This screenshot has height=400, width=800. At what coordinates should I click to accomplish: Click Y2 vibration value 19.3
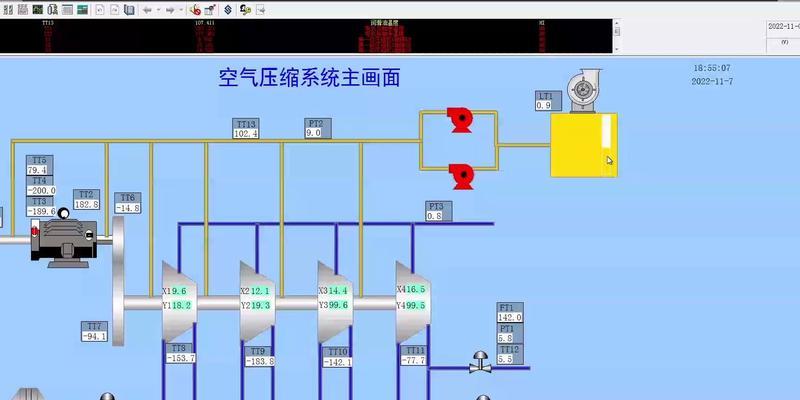(260, 306)
